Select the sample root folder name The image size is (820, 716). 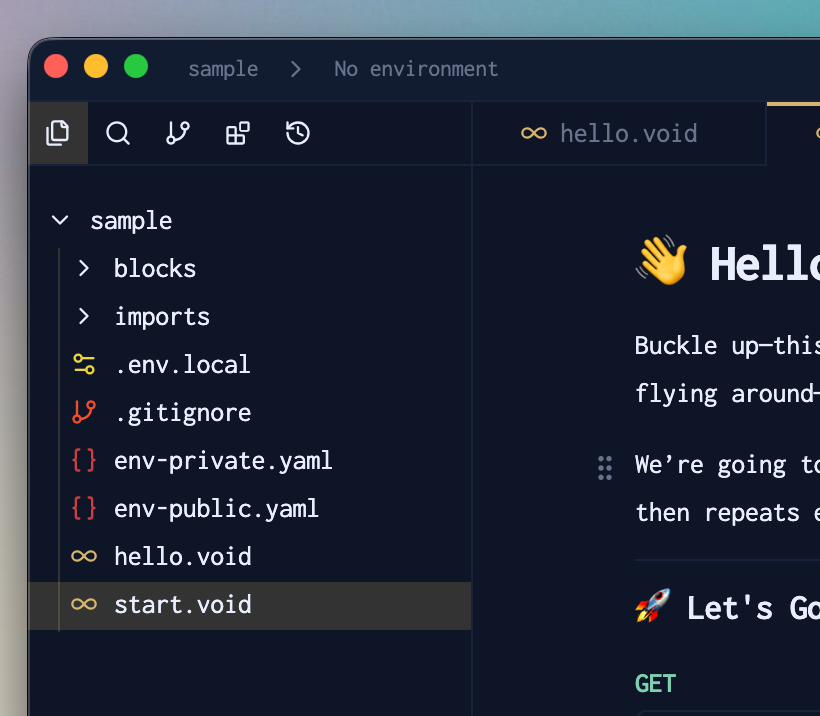coord(131,221)
